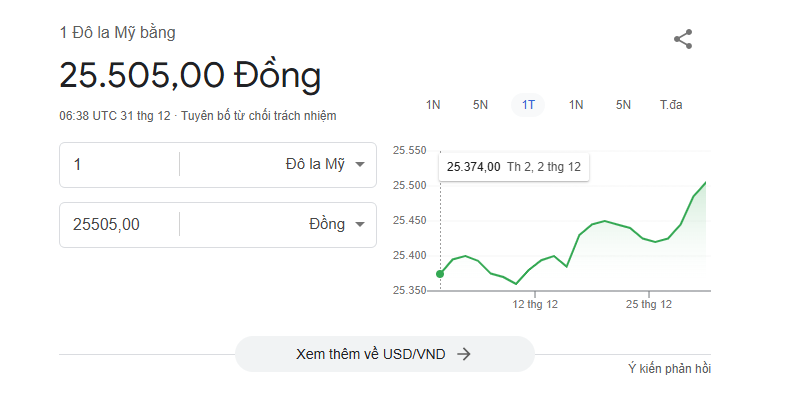The image size is (806, 403).
Task: Click the green data point on the chart
Action: click(x=440, y=274)
